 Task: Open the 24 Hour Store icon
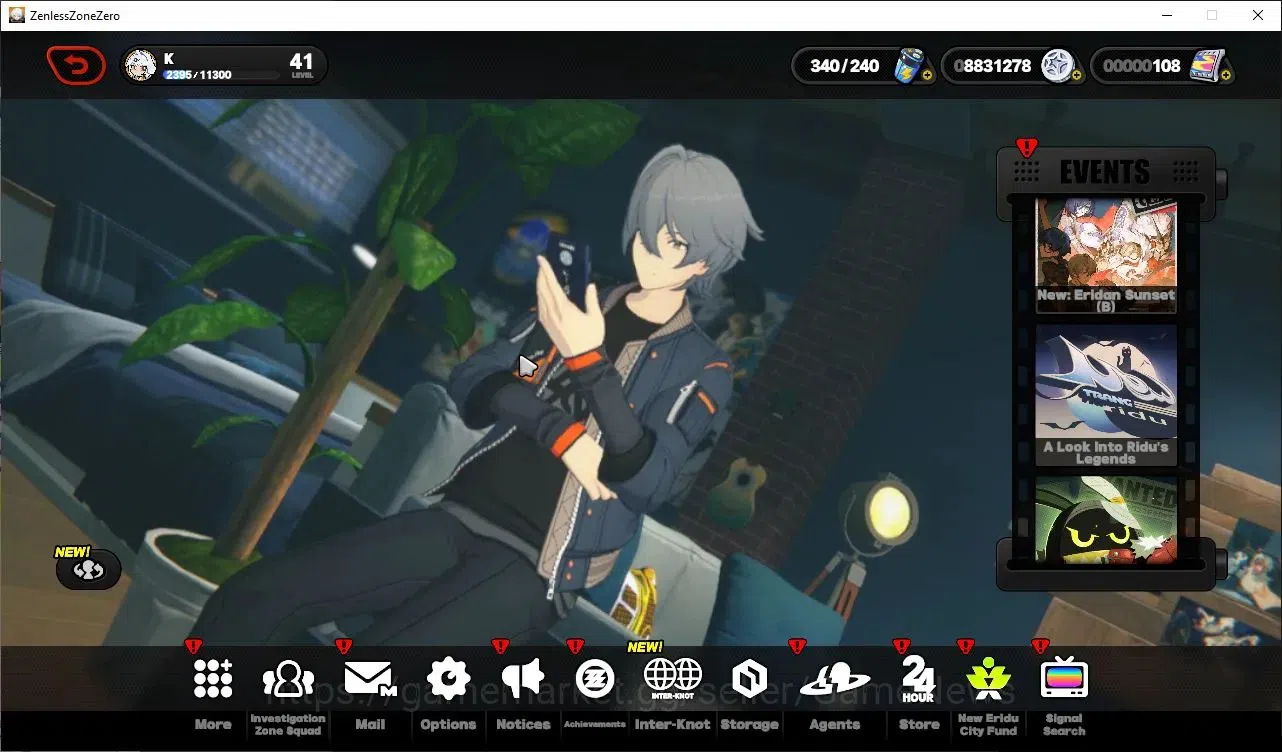click(918, 679)
